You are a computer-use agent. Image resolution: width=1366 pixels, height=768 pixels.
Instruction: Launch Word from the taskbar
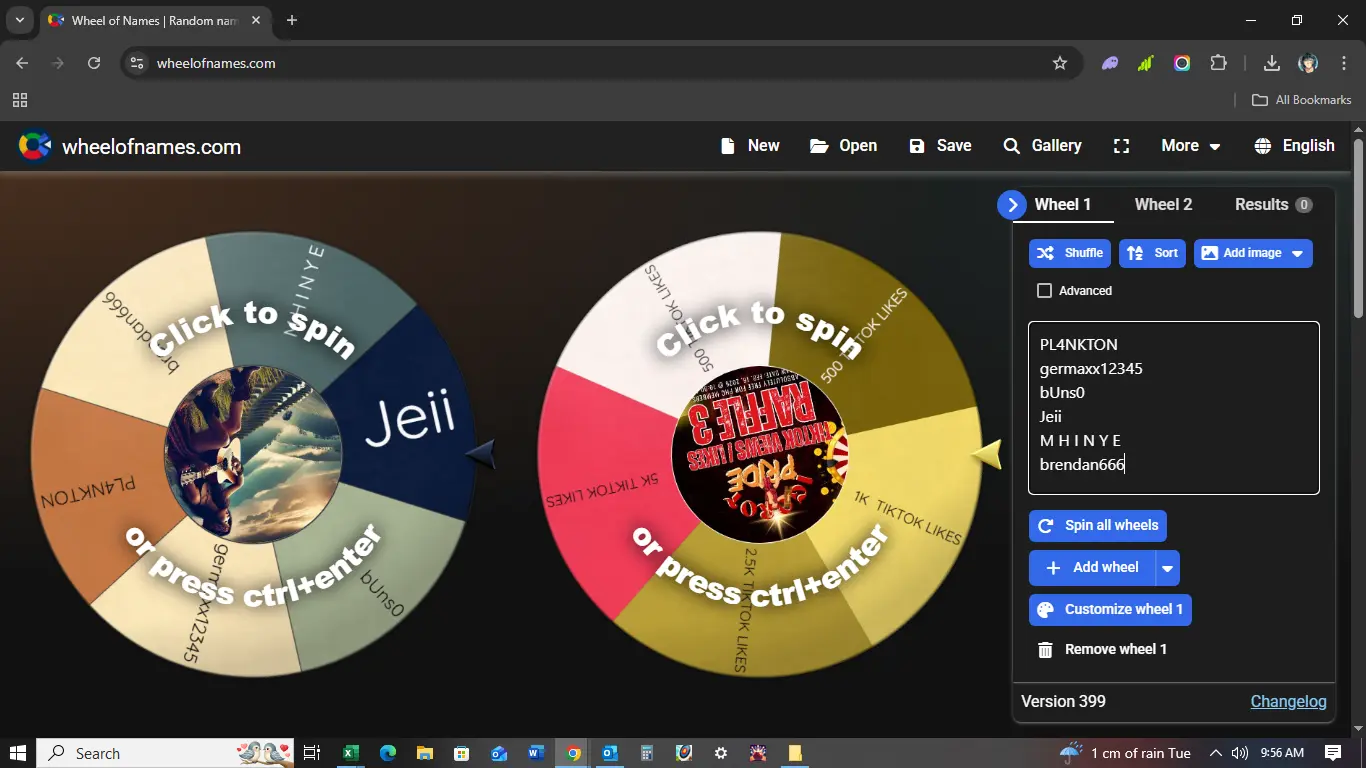536,753
